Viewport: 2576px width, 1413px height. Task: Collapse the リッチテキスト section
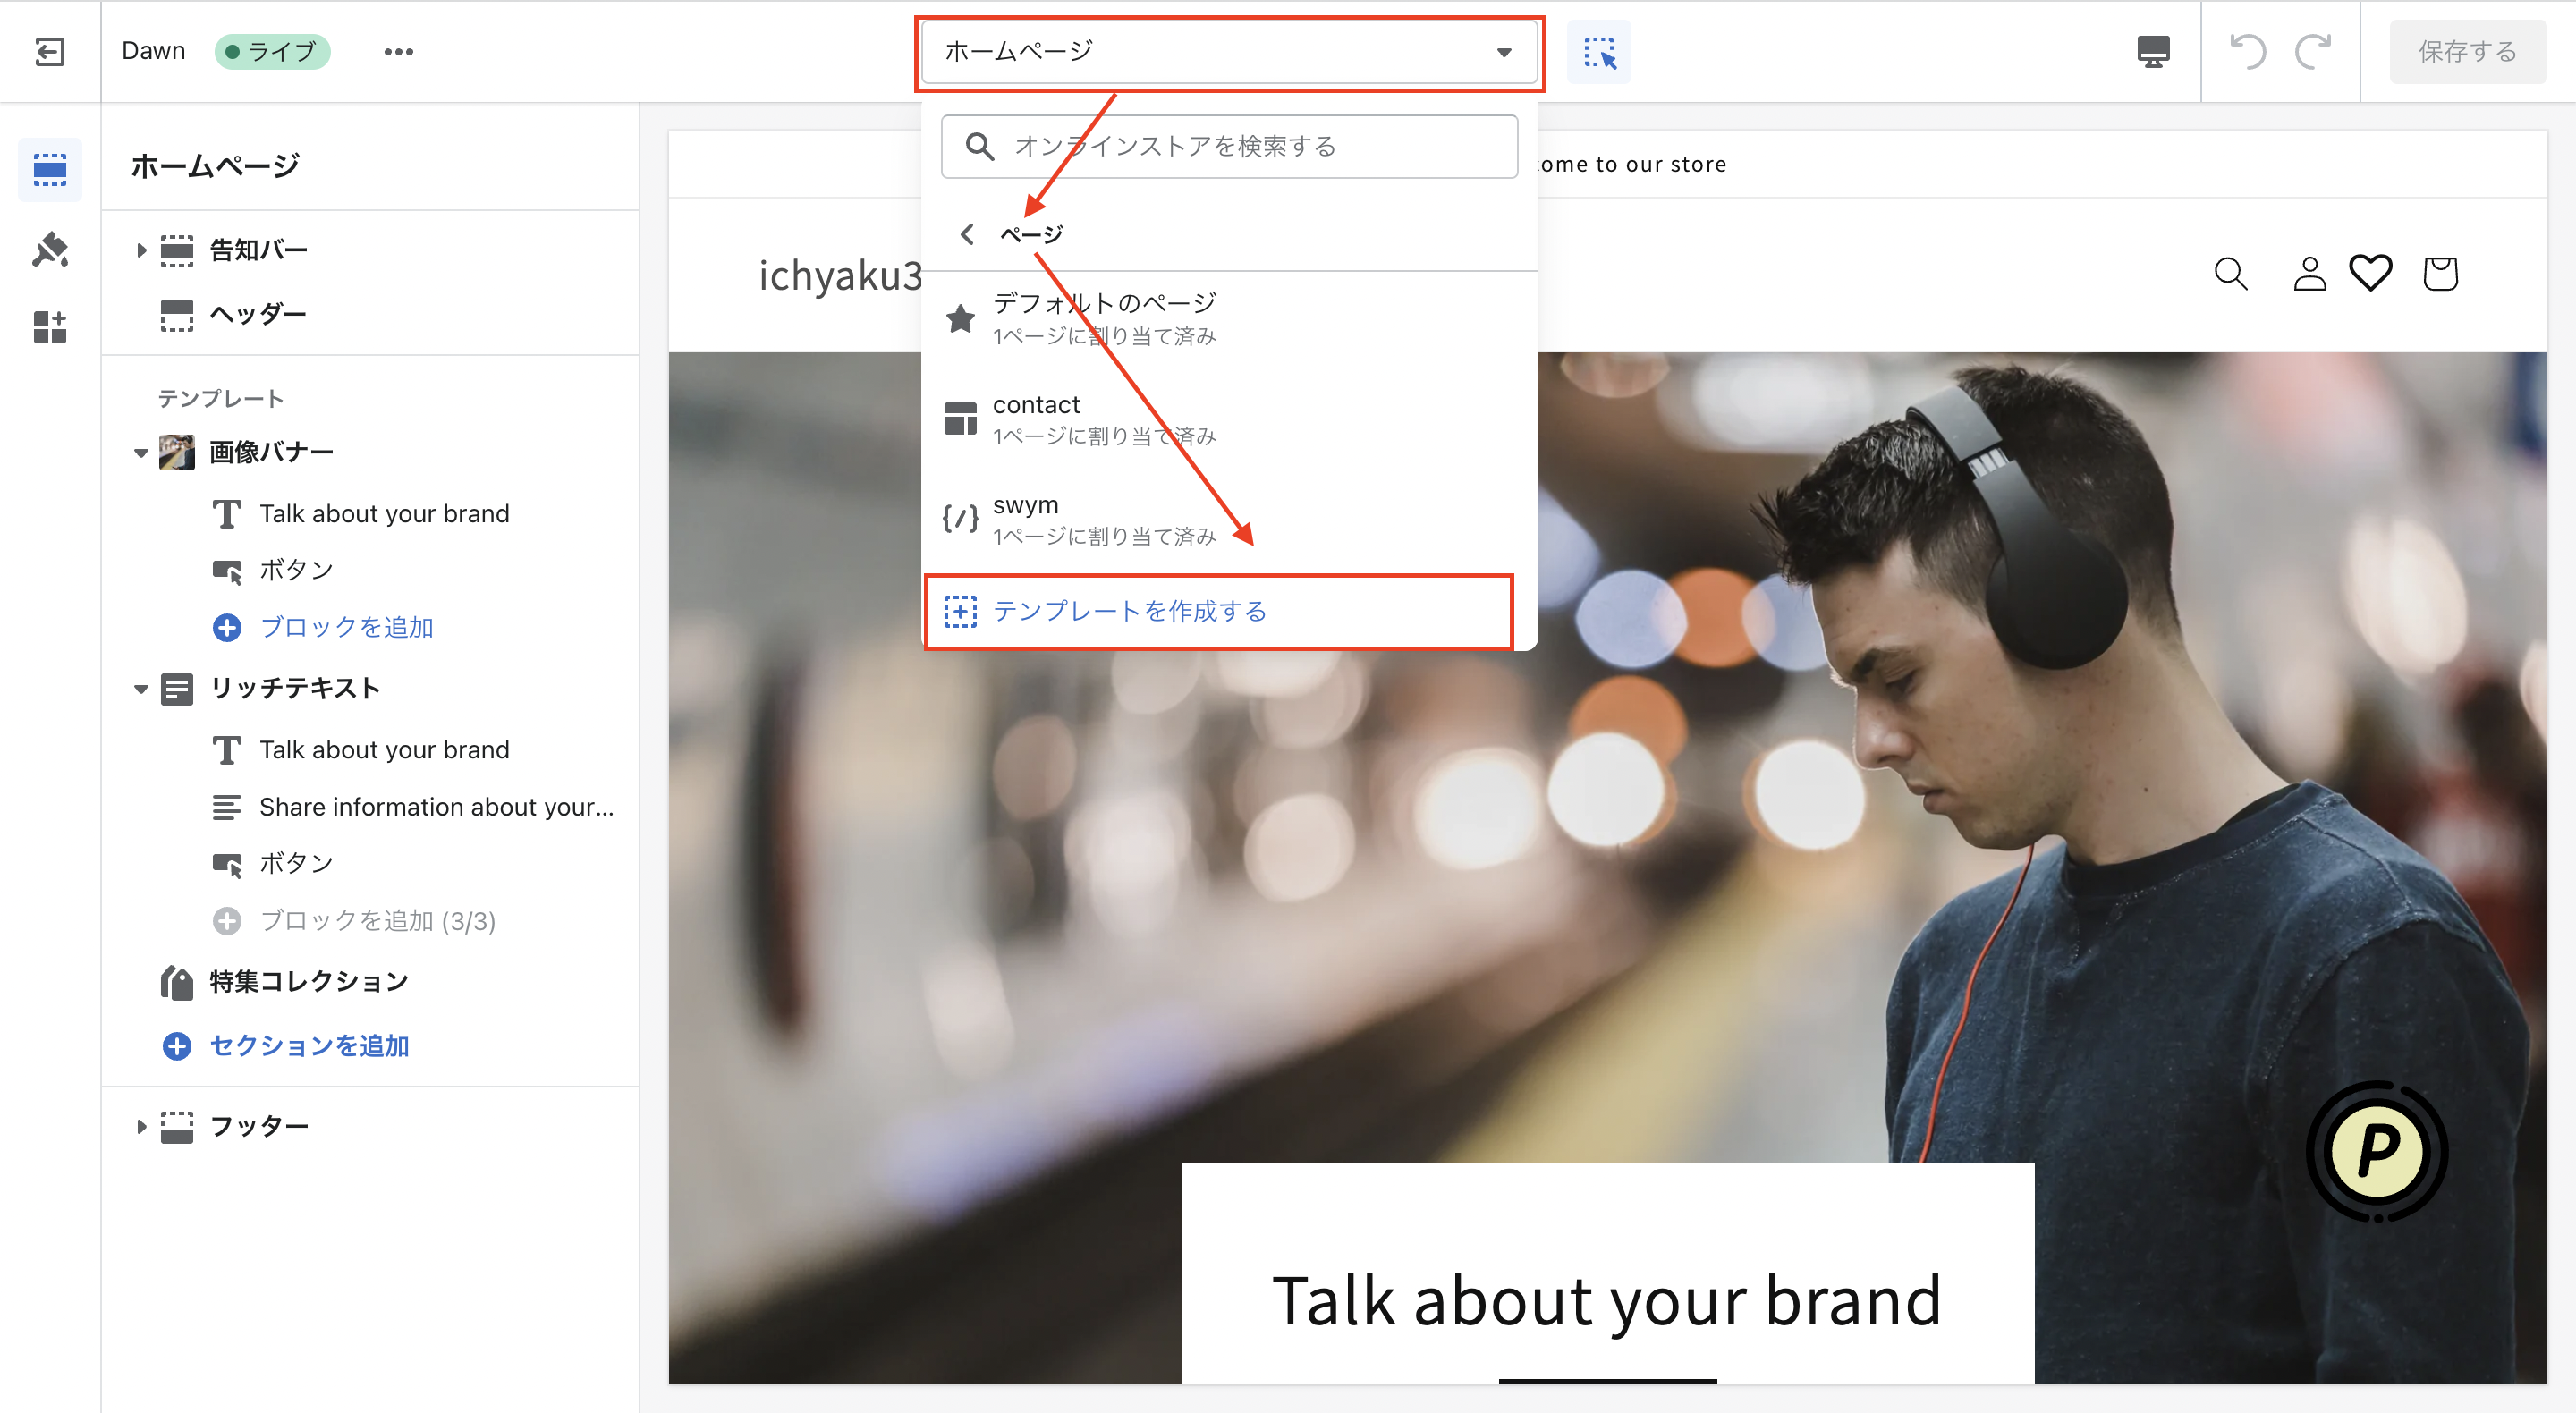(141, 688)
